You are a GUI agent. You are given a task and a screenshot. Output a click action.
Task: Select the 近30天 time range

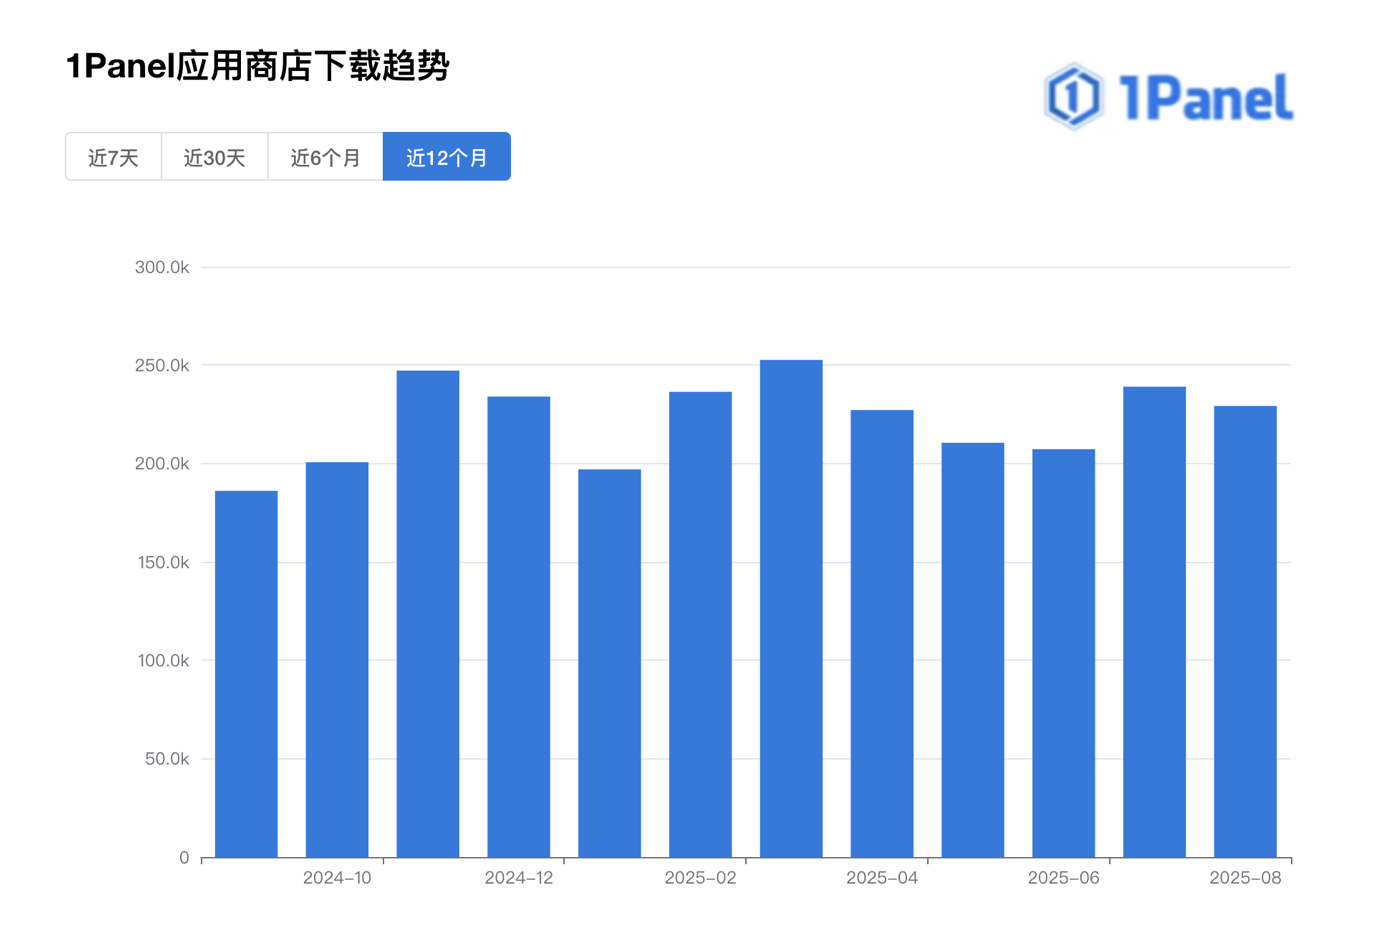point(214,157)
